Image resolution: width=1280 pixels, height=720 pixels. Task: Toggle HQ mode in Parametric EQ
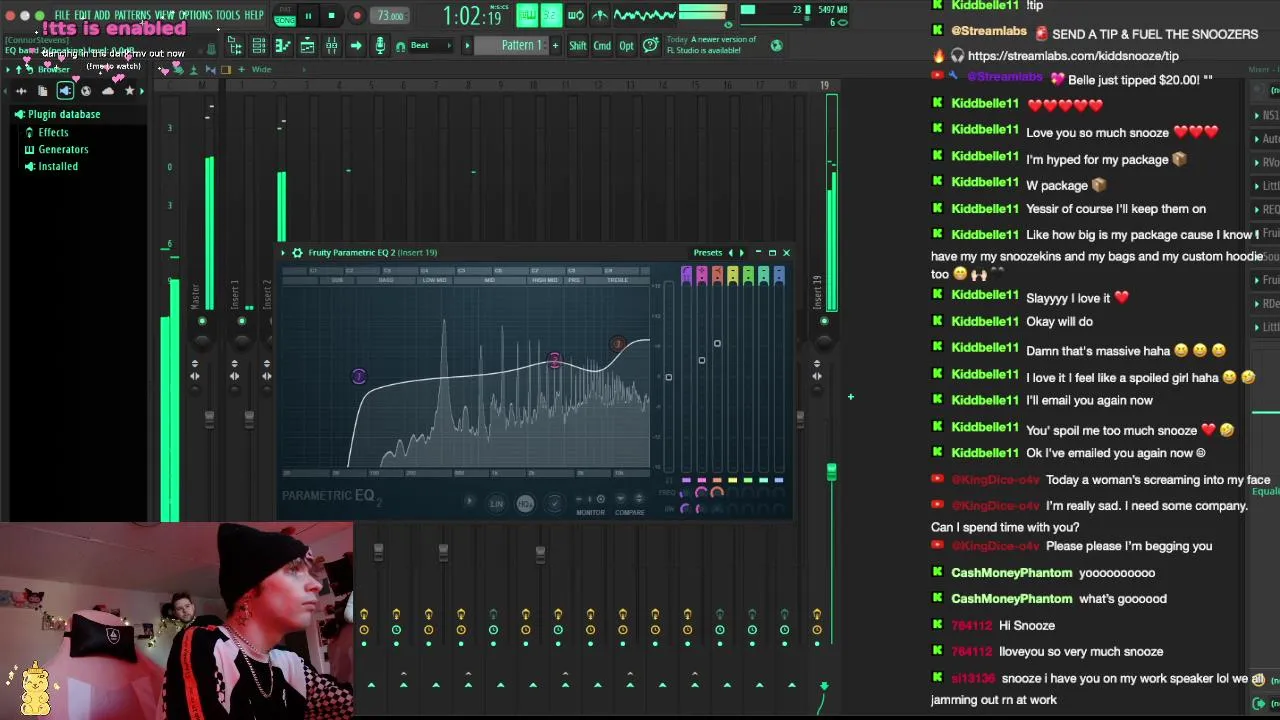tap(525, 504)
